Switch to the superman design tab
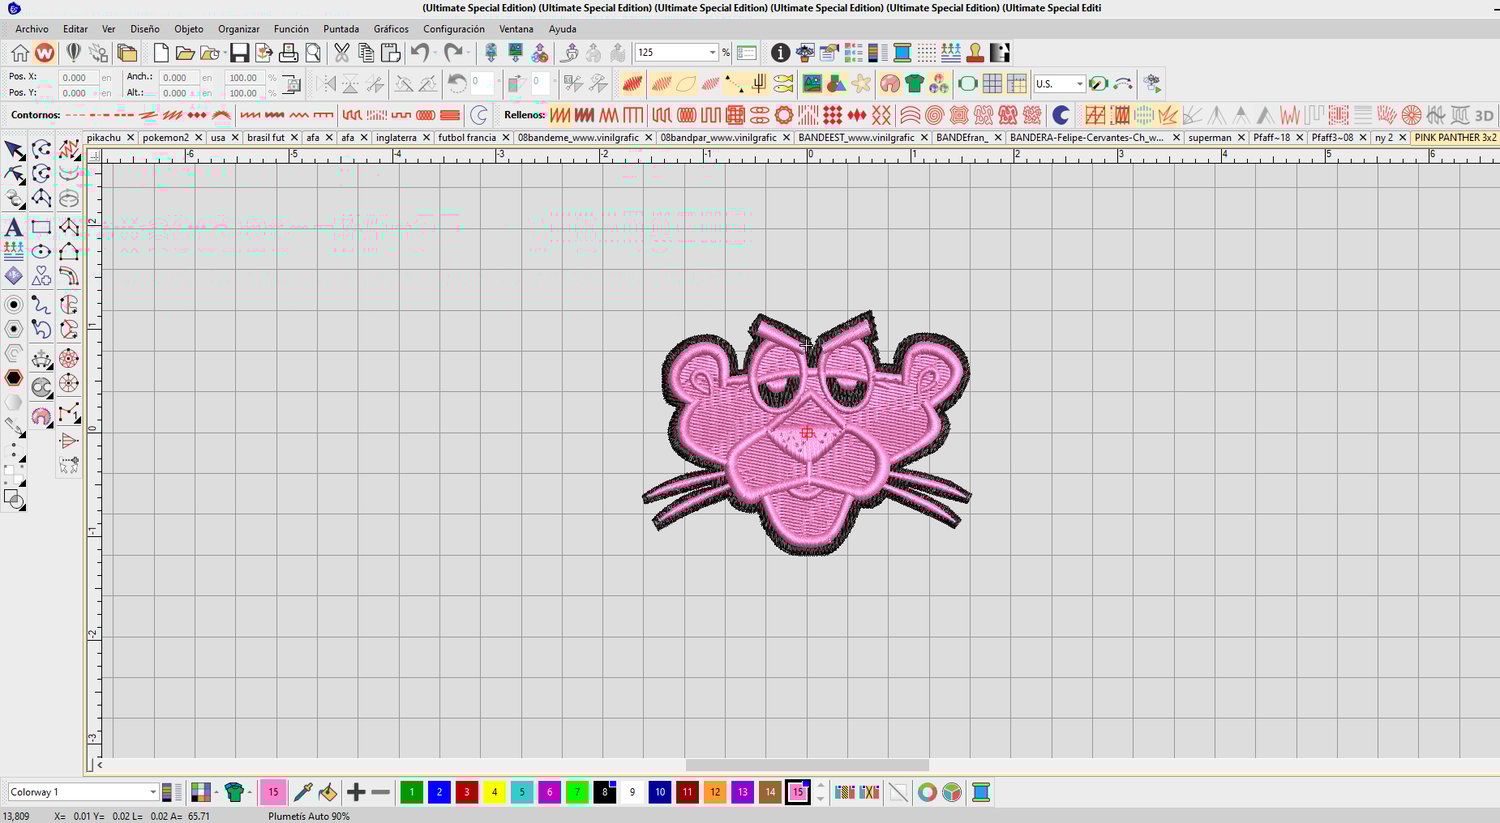Screen dimensions: 1500x823 pos(1210,137)
